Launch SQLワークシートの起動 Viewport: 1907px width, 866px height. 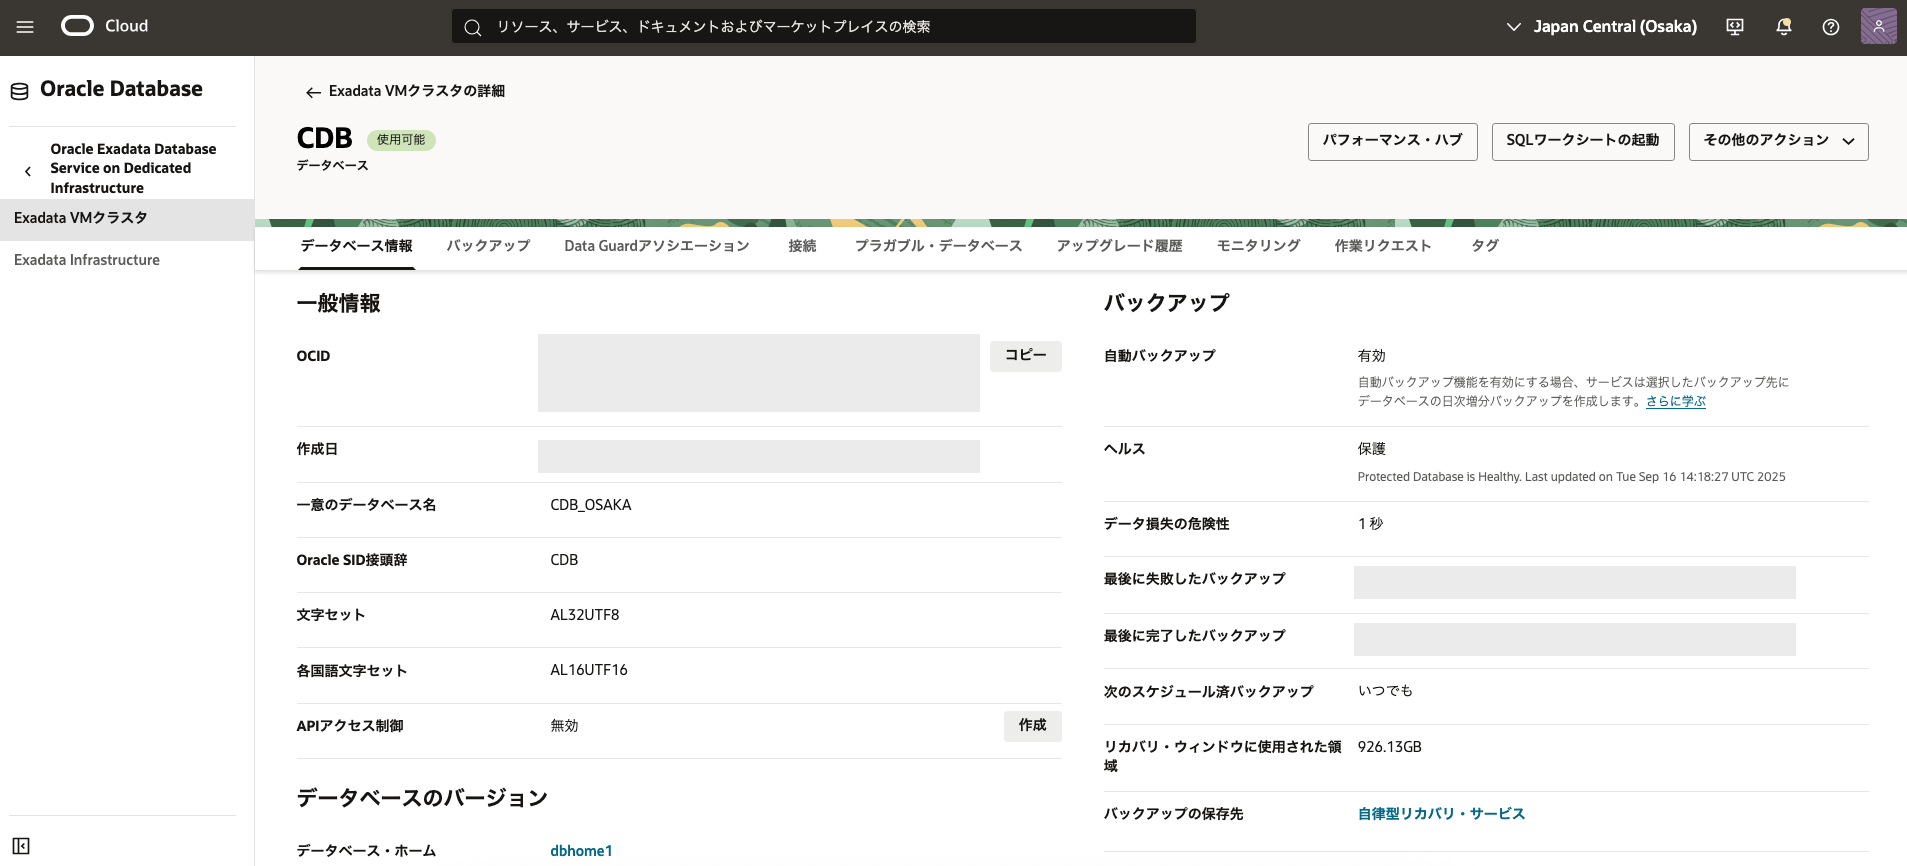pos(1582,141)
